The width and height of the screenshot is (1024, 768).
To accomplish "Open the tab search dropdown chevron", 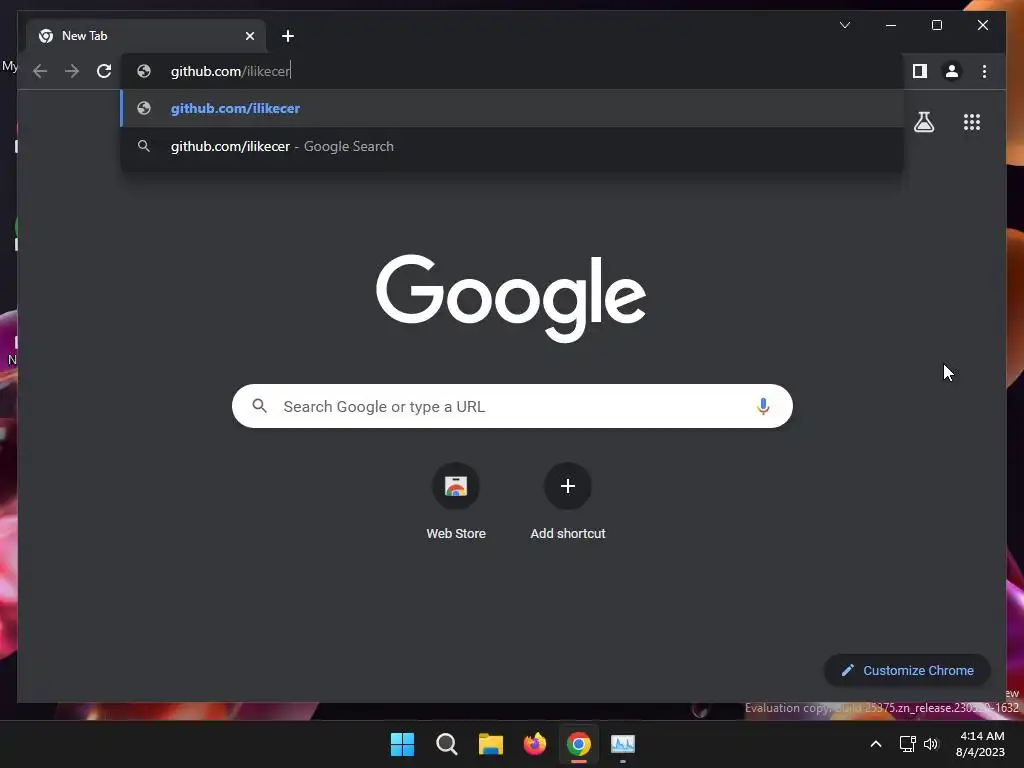I will coord(844,25).
